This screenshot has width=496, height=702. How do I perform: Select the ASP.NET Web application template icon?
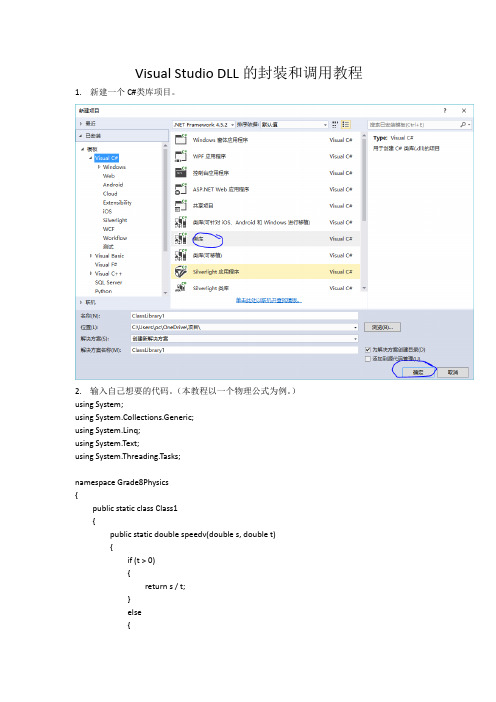pos(180,189)
